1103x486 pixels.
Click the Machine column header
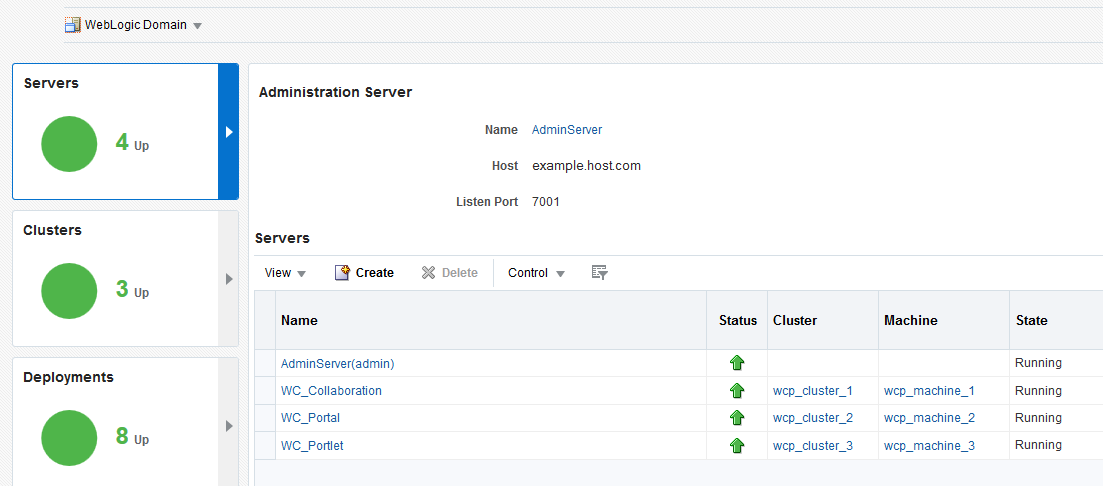point(944,320)
